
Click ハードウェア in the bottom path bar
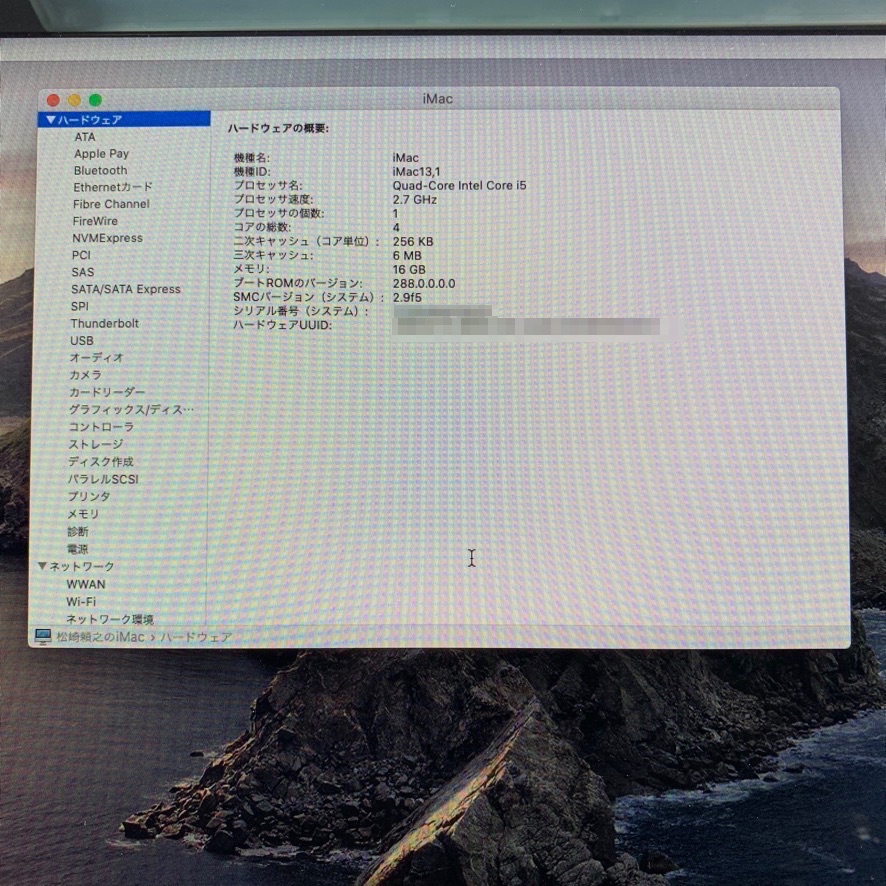coord(196,637)
